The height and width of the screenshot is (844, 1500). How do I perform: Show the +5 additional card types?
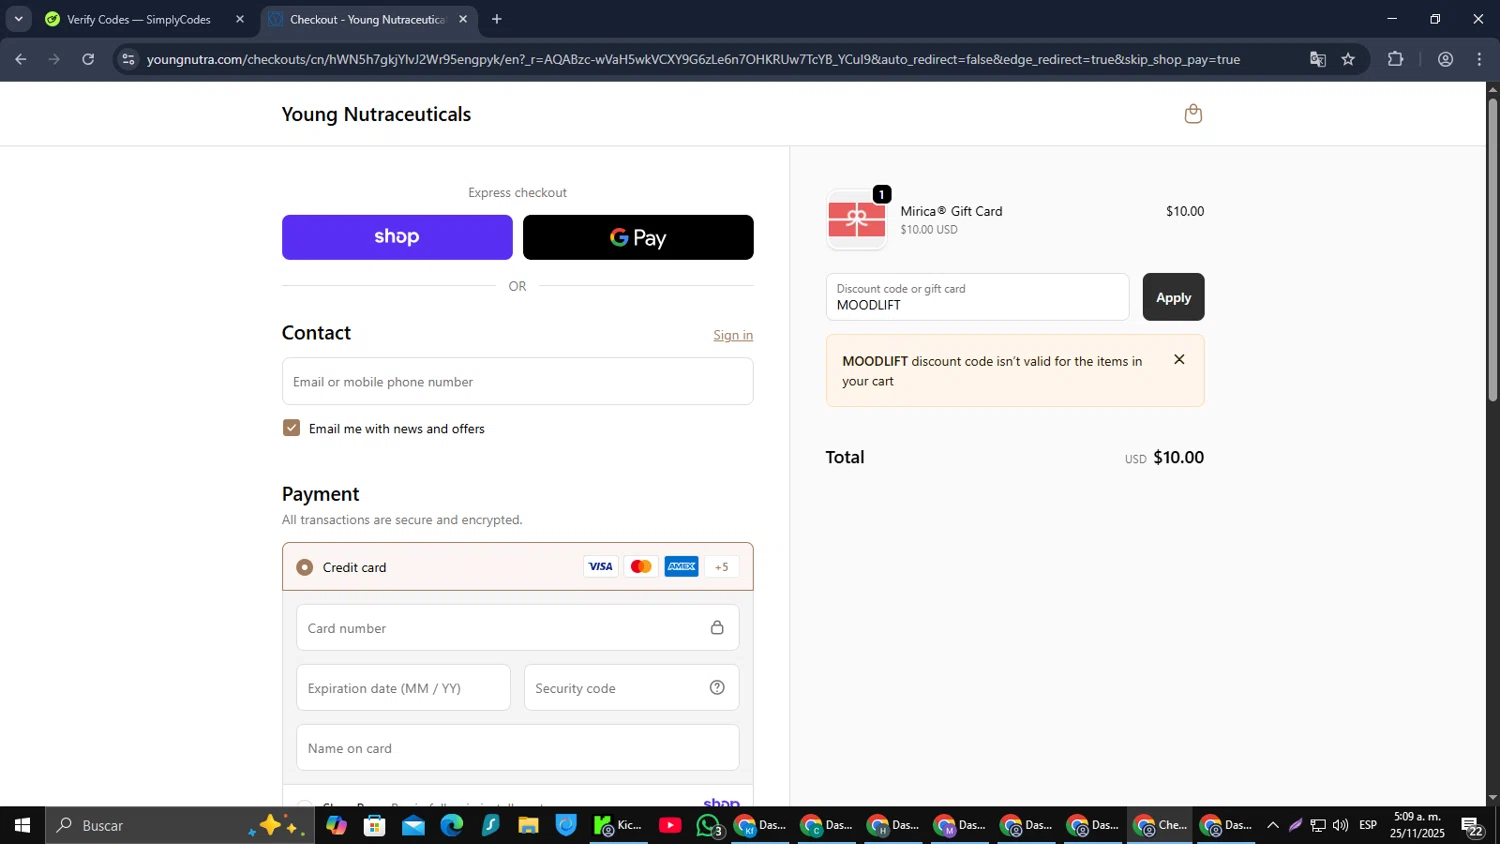click(x=722, y=567)
